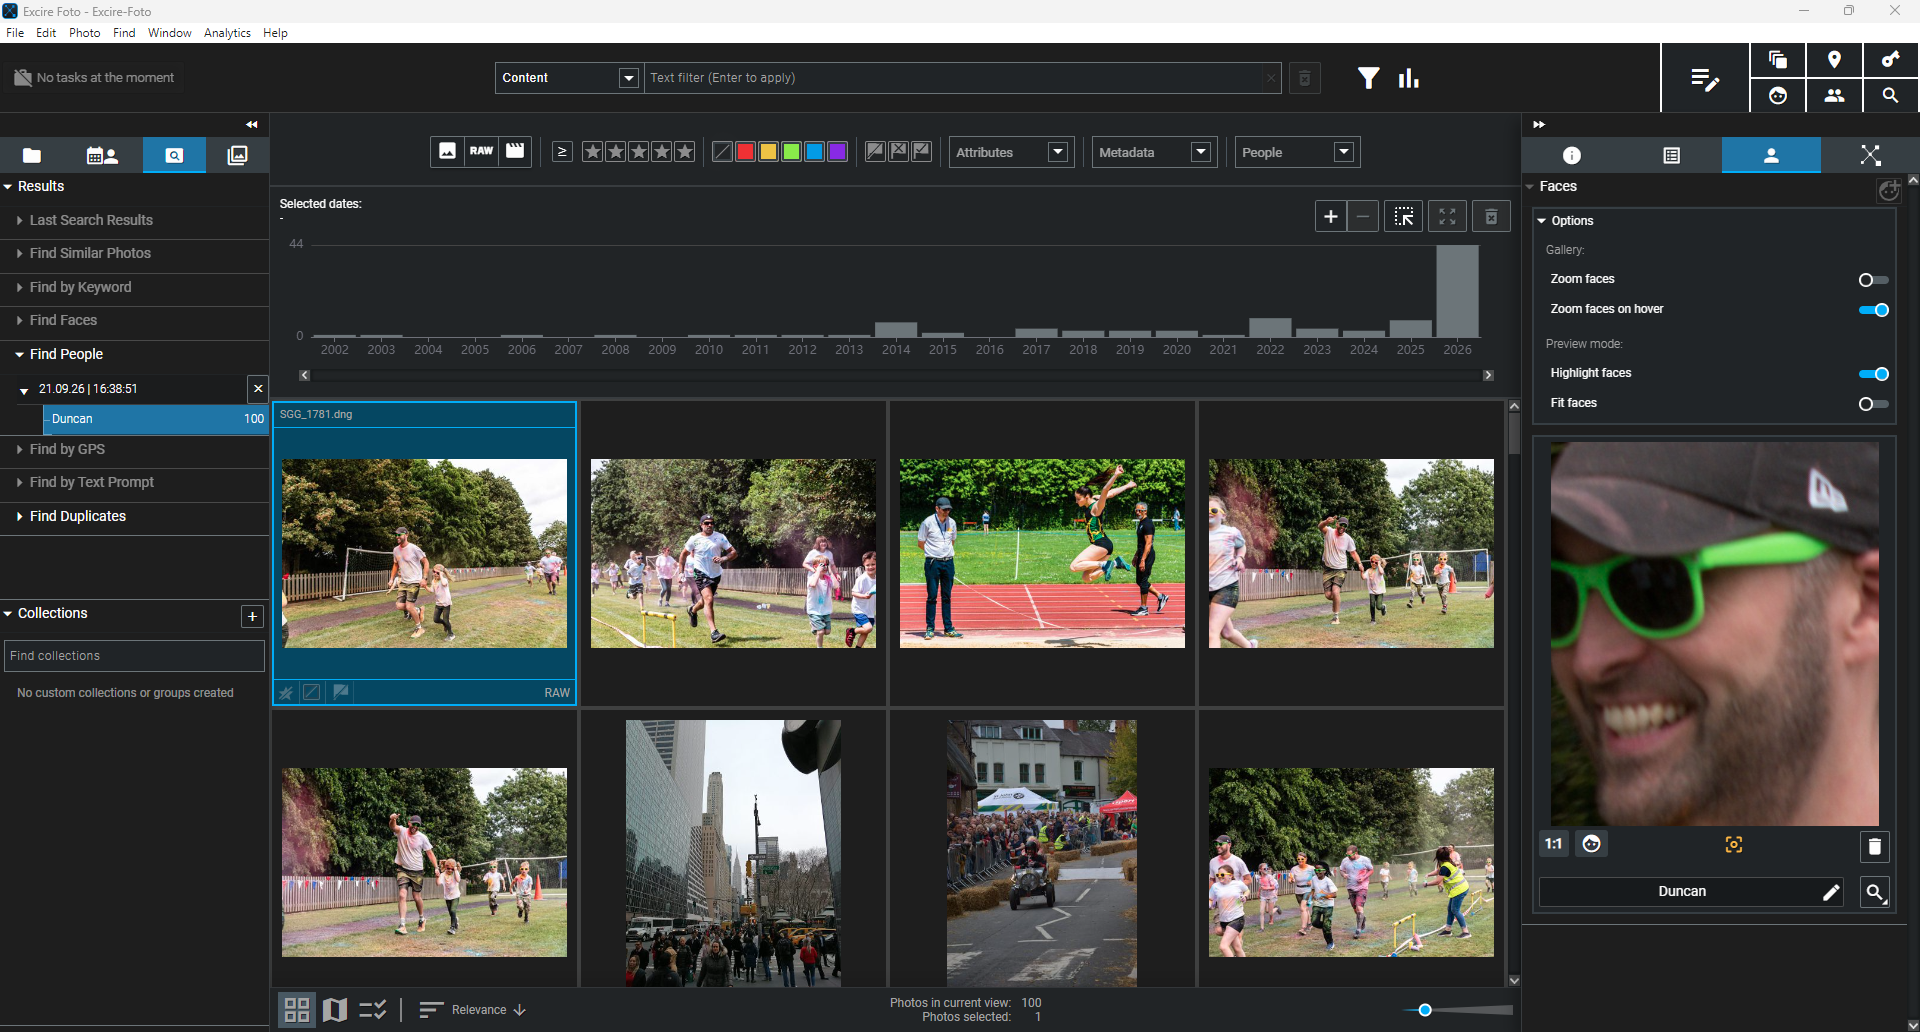Click the 1:1 zoom button under face
The width and height of the screenshot is (1920, 1032).
pyautogui.click(x=1553, y=844)
